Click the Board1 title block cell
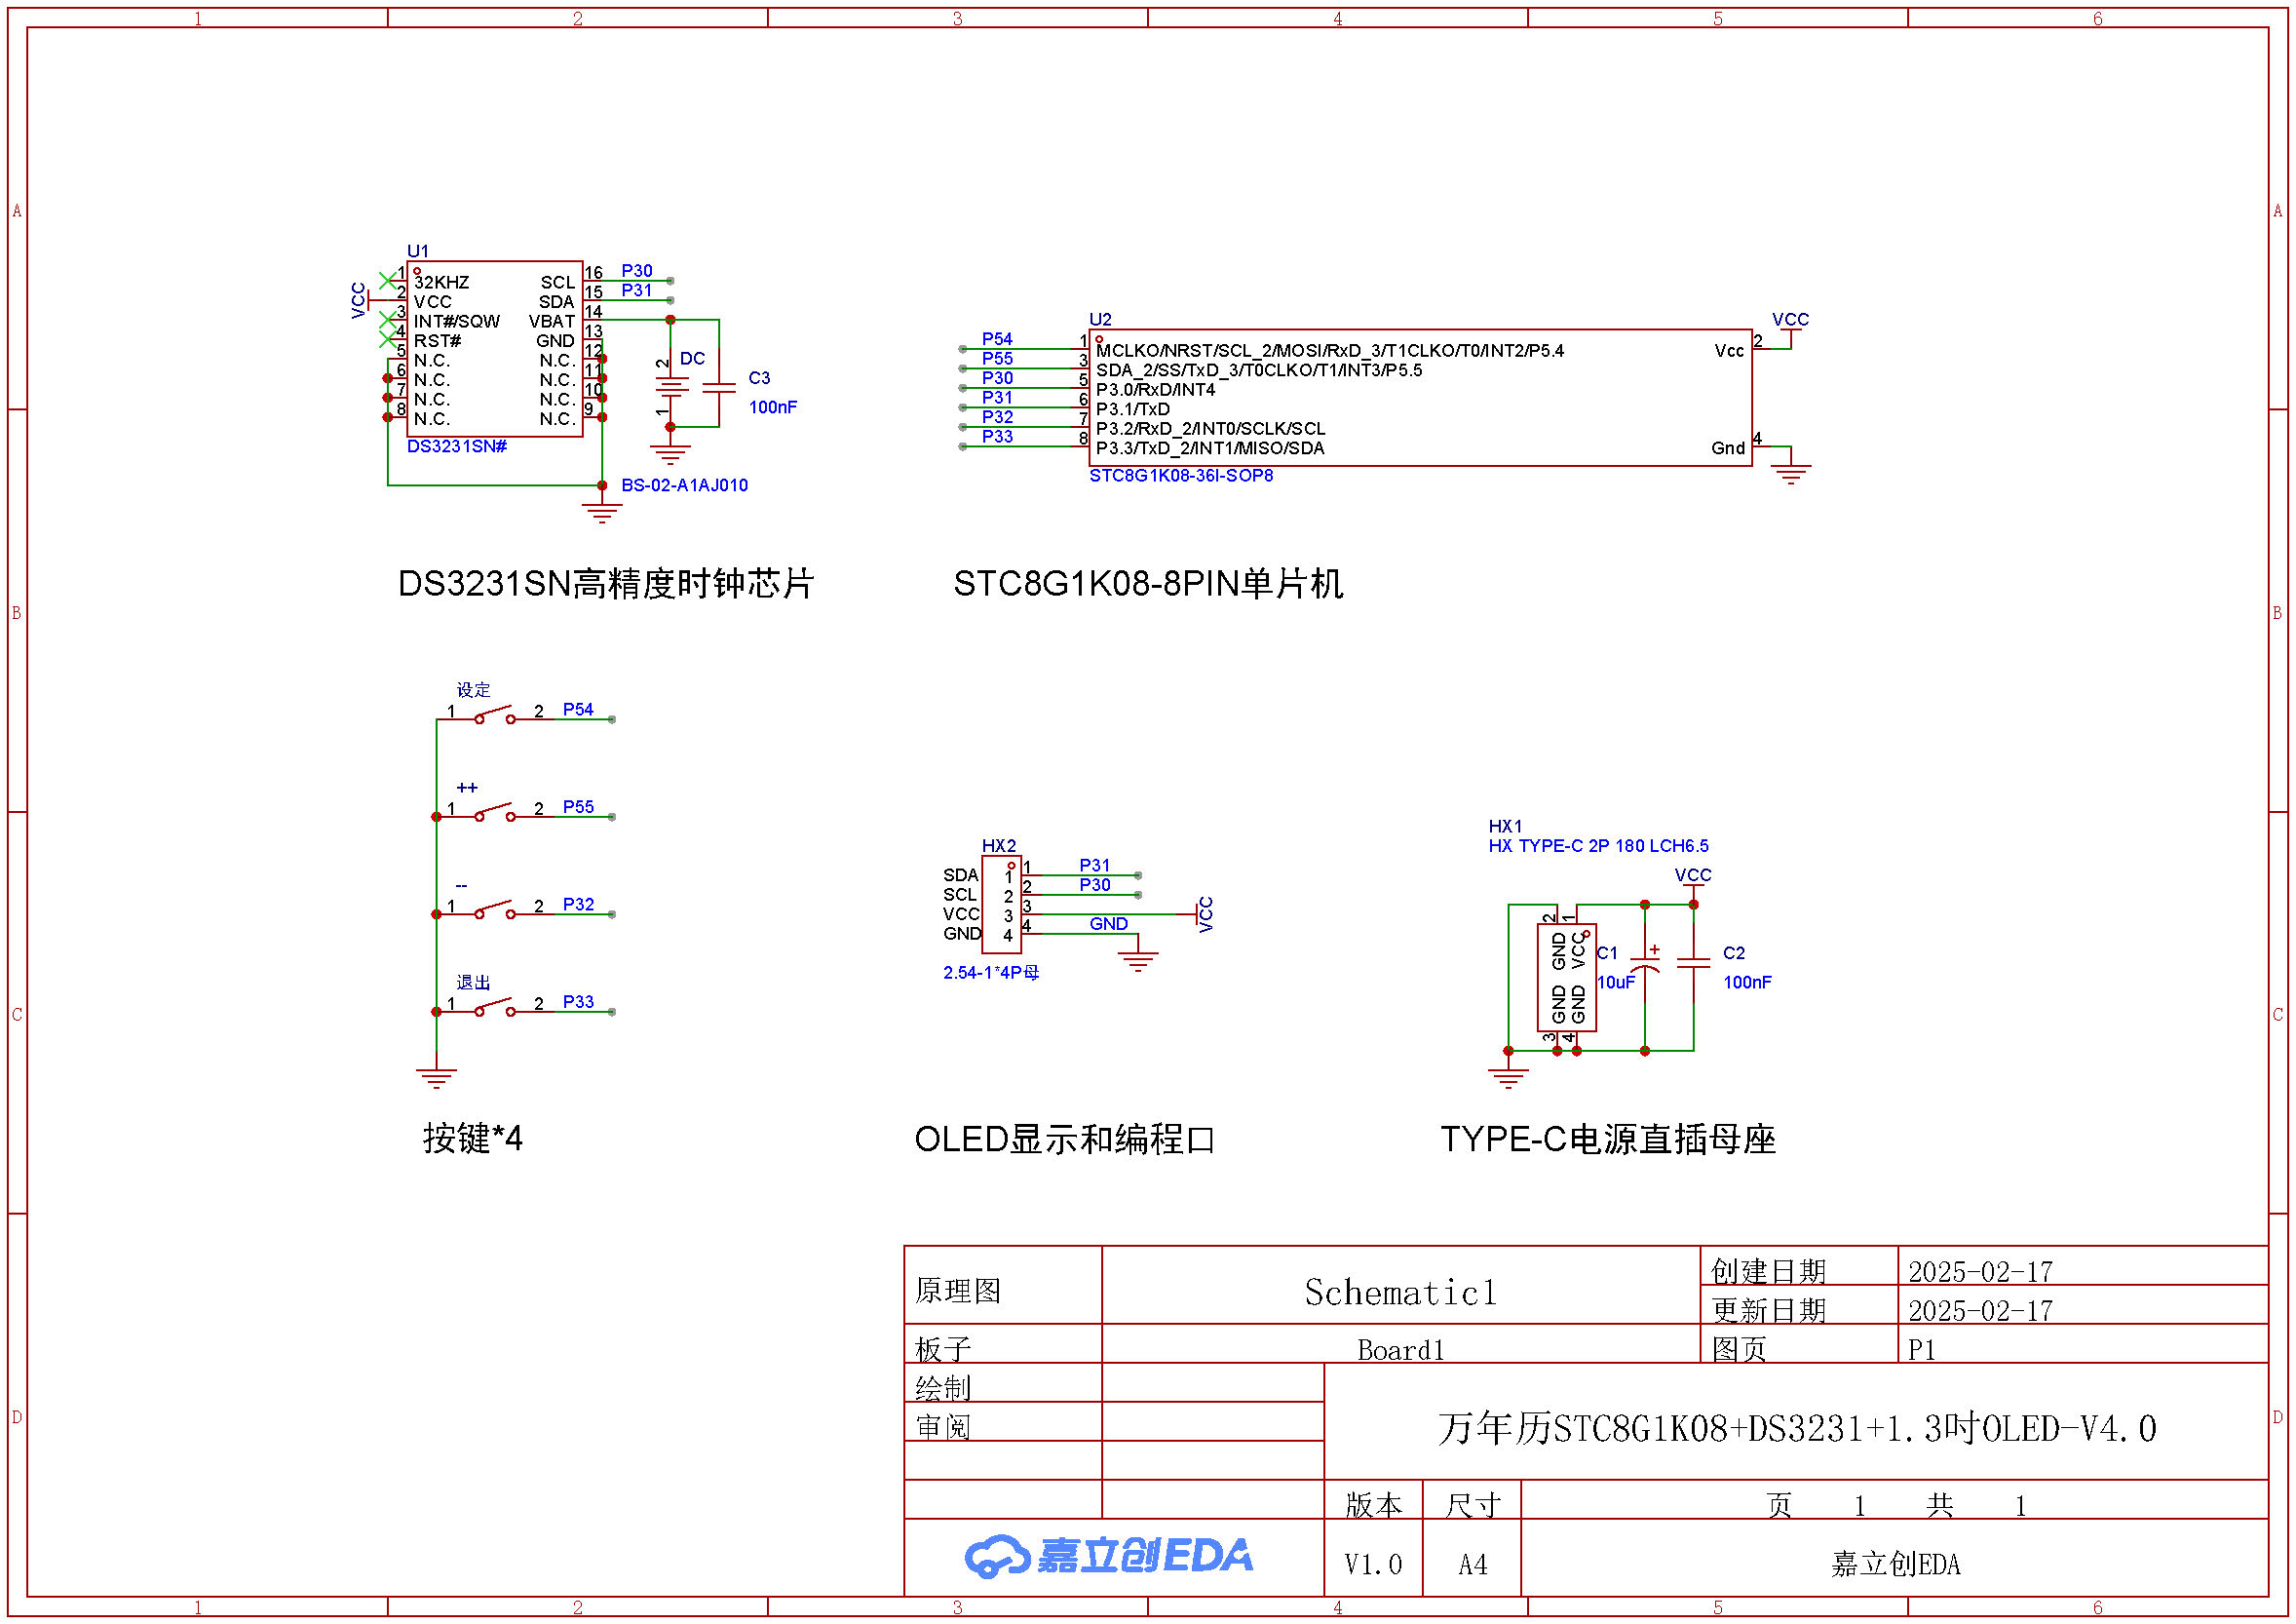Image resolution: width=2296 pixels, height=1624 pixels. click(1401, 1344)
